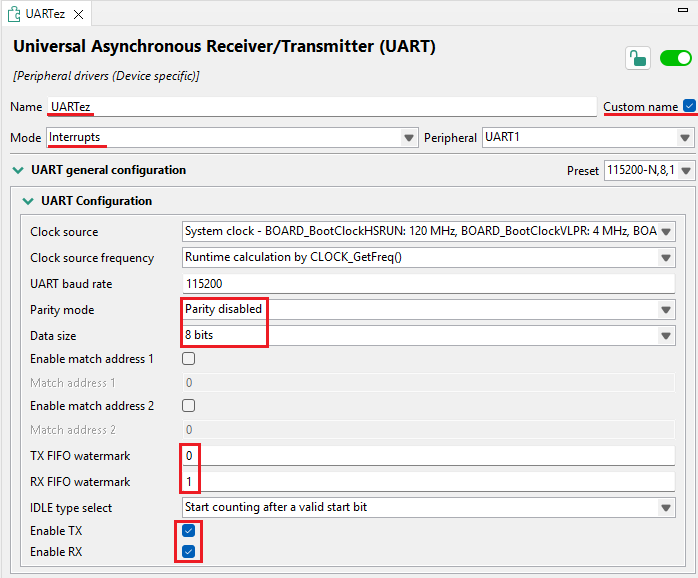Open the Parity mode dropdown
The image size is (698, 578).
click(x=667, y=310)
